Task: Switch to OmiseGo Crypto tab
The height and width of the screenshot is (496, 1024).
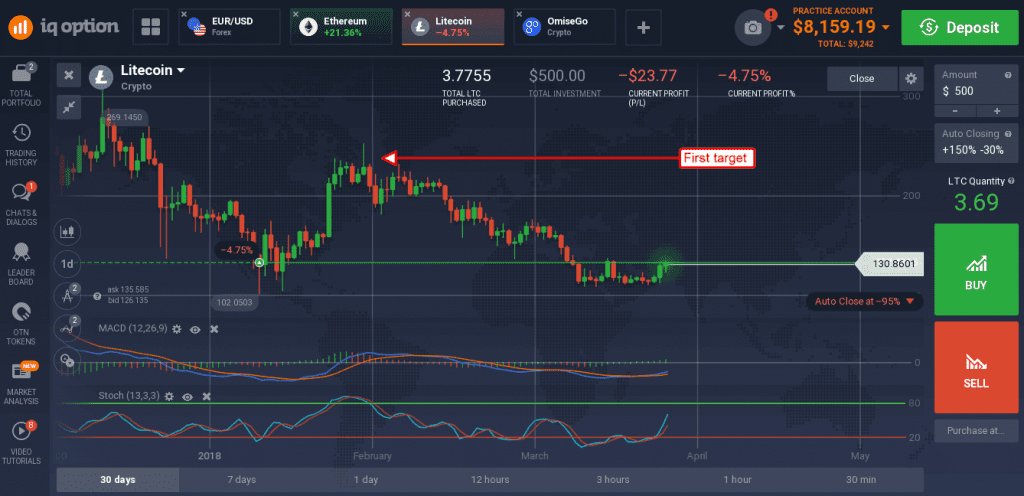Action: tap(564, 27)
